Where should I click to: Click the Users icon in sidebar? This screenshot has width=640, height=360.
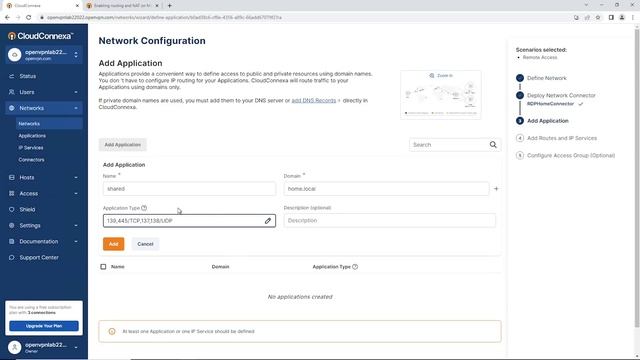pyautogui.click(x=11, y=92)
